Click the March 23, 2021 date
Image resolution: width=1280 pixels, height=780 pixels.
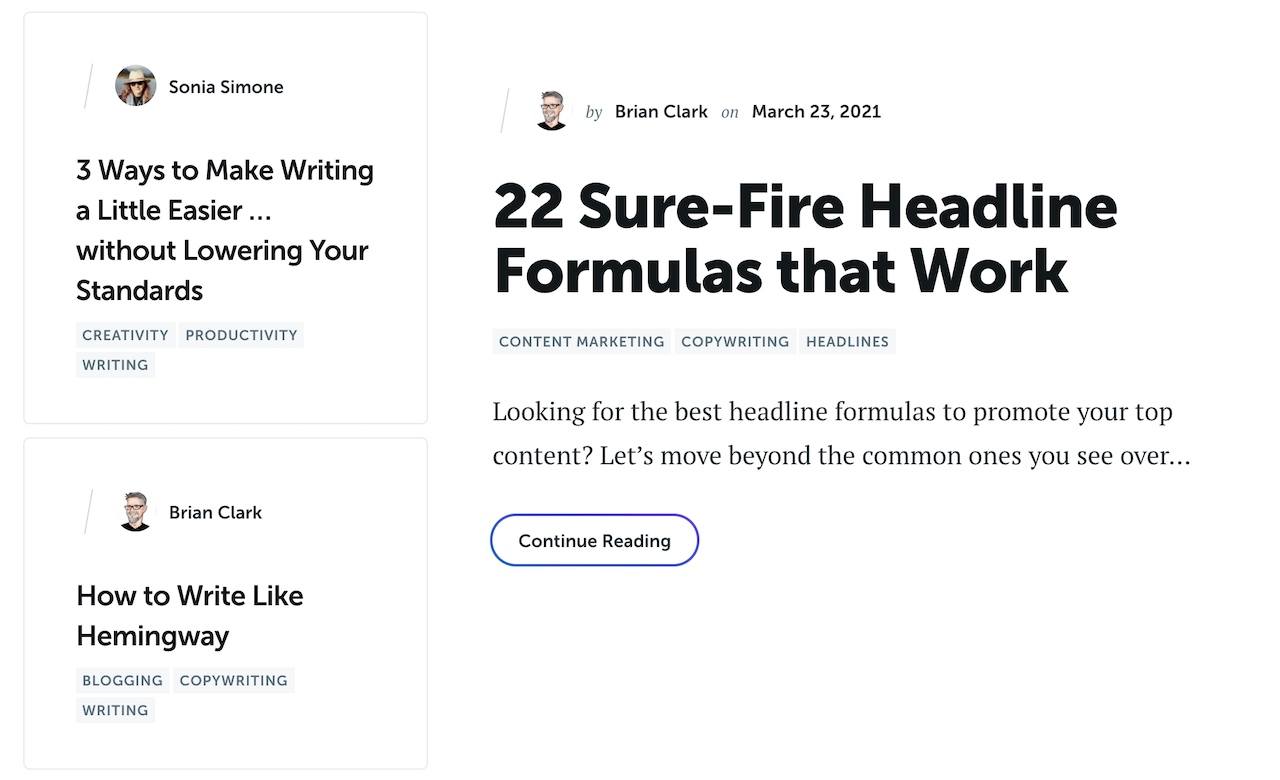(816, 111)
